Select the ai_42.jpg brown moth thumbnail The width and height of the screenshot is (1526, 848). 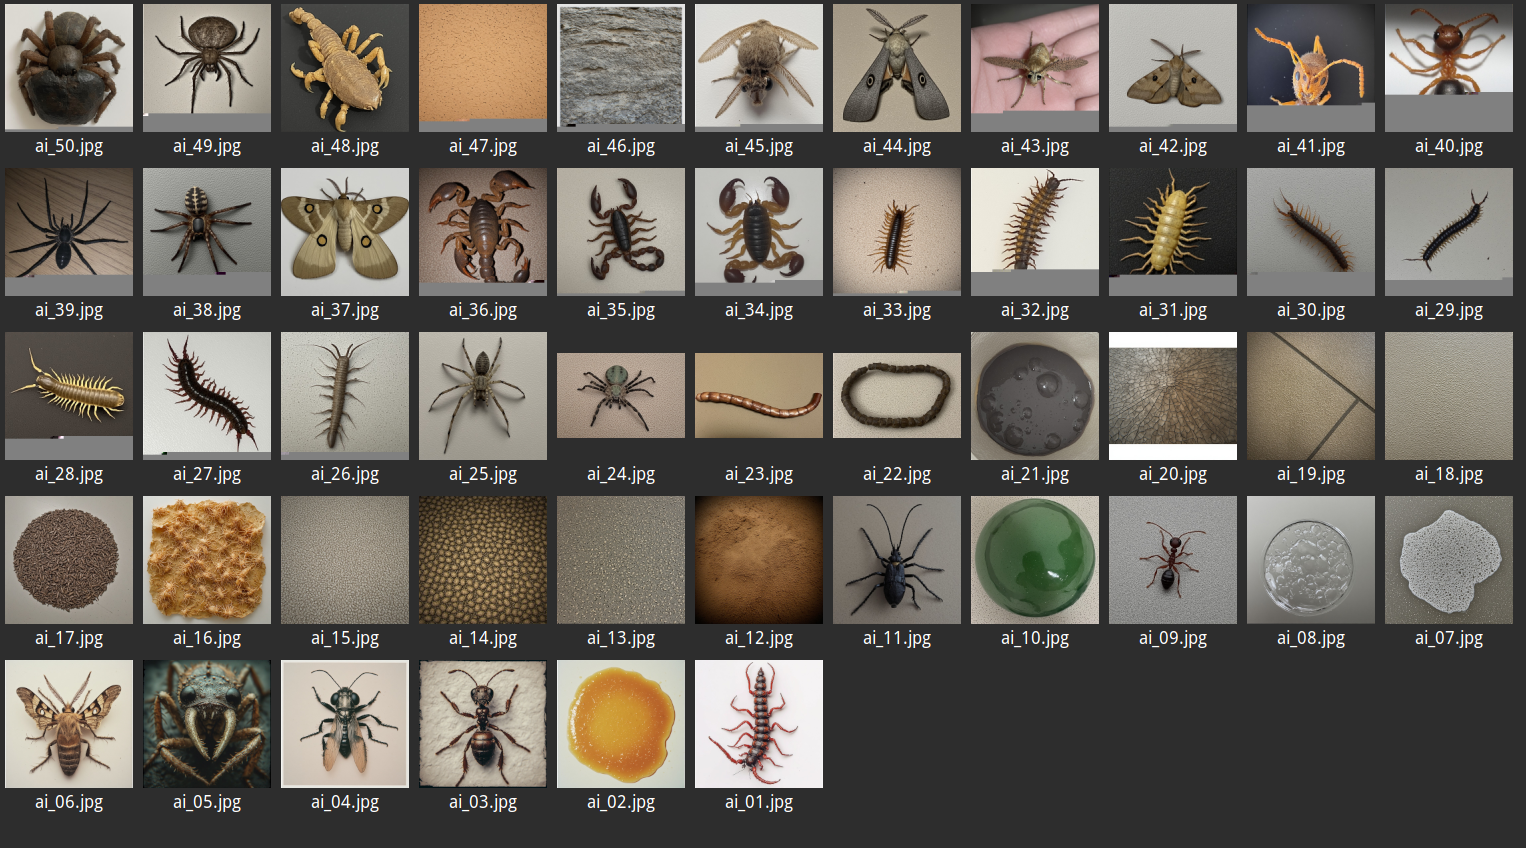coord(1173,68)
